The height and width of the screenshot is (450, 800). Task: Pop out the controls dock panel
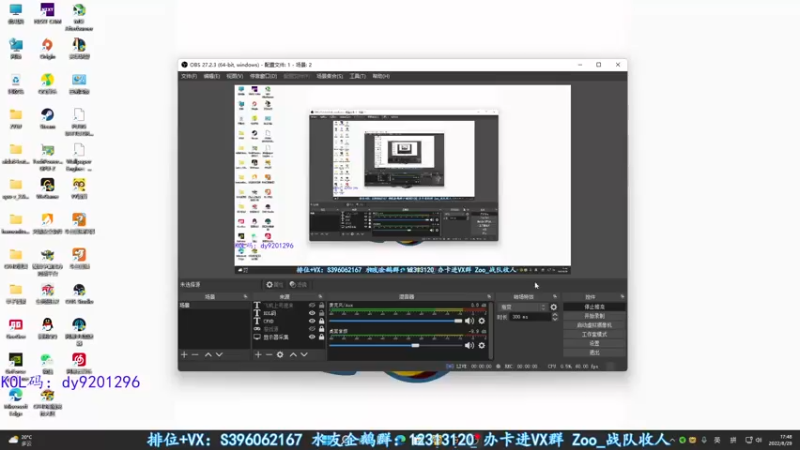click(x=622, y=296)
